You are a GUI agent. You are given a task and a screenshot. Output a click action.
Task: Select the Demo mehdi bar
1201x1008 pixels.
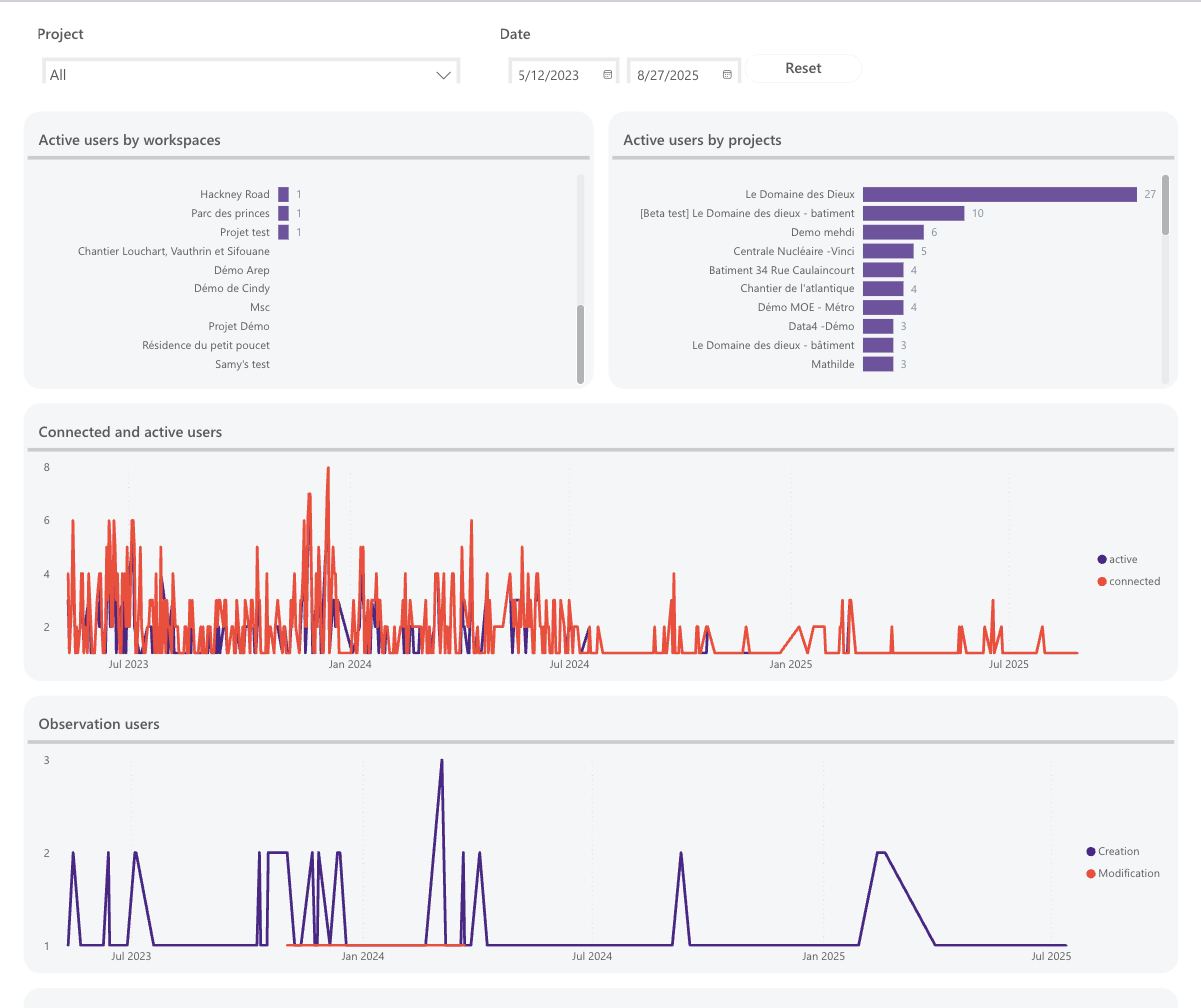click(x=893, y=232)
